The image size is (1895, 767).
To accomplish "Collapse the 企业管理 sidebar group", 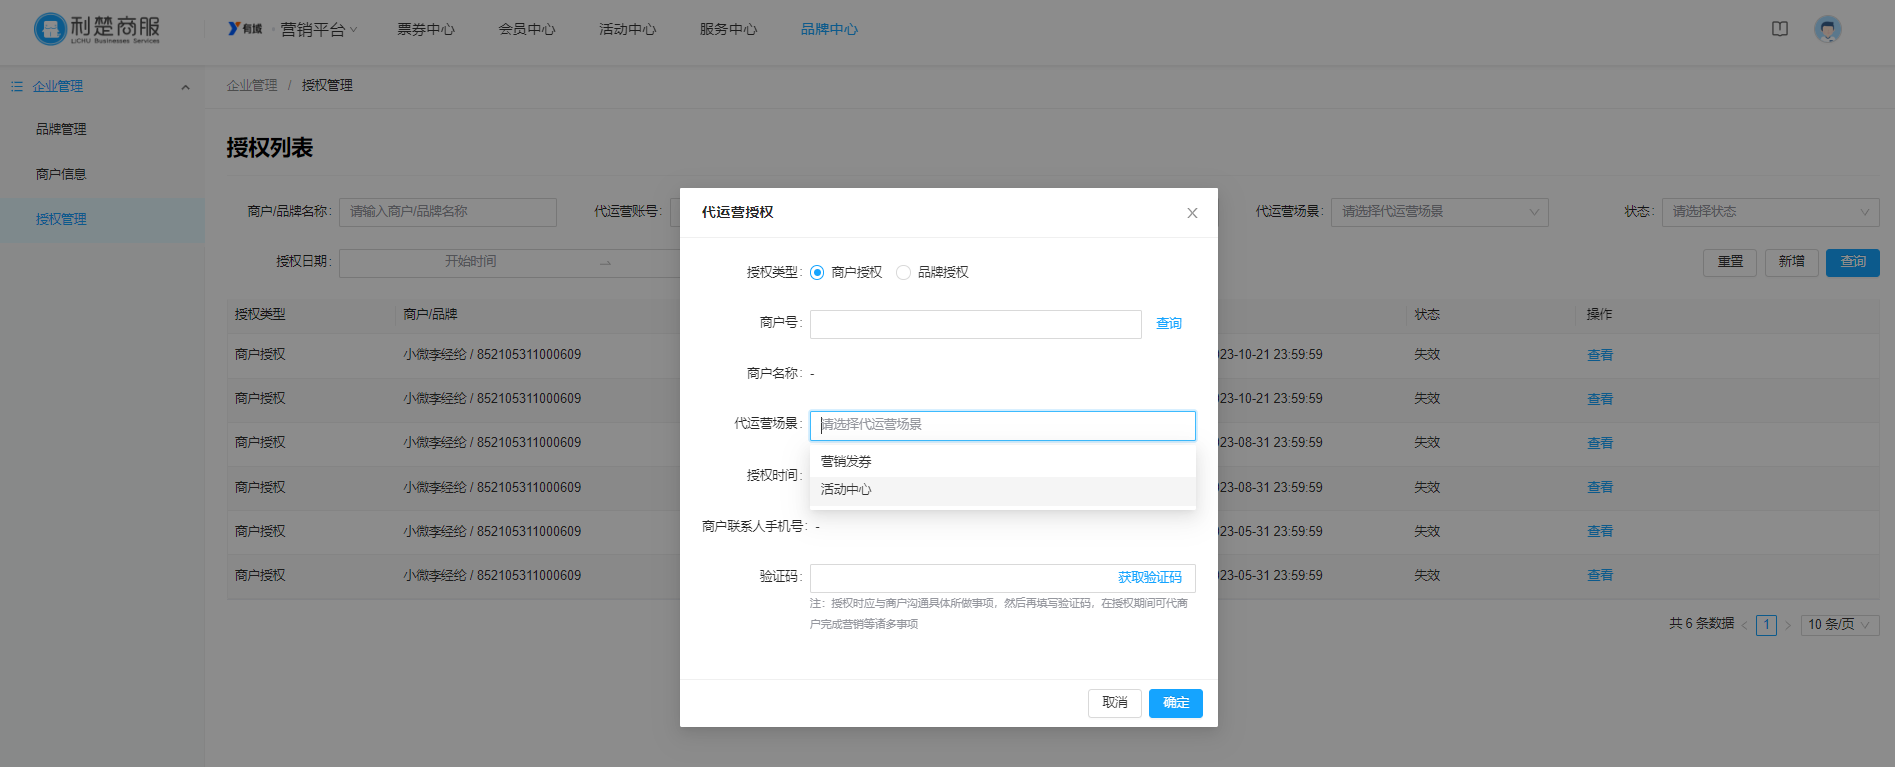I will point(185,87).
